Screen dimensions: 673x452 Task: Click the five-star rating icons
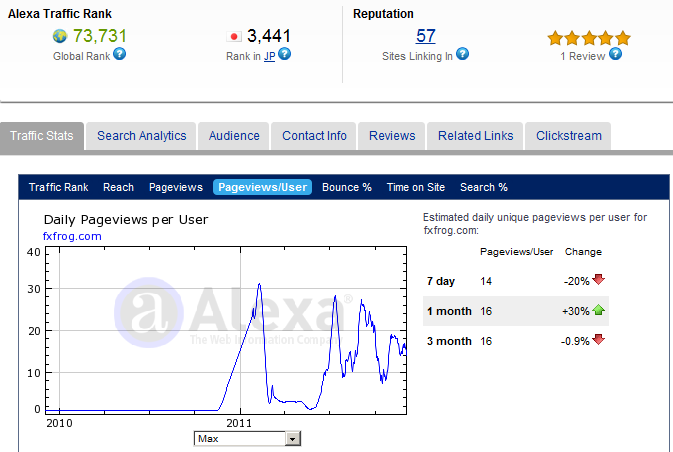click(588, 38)
